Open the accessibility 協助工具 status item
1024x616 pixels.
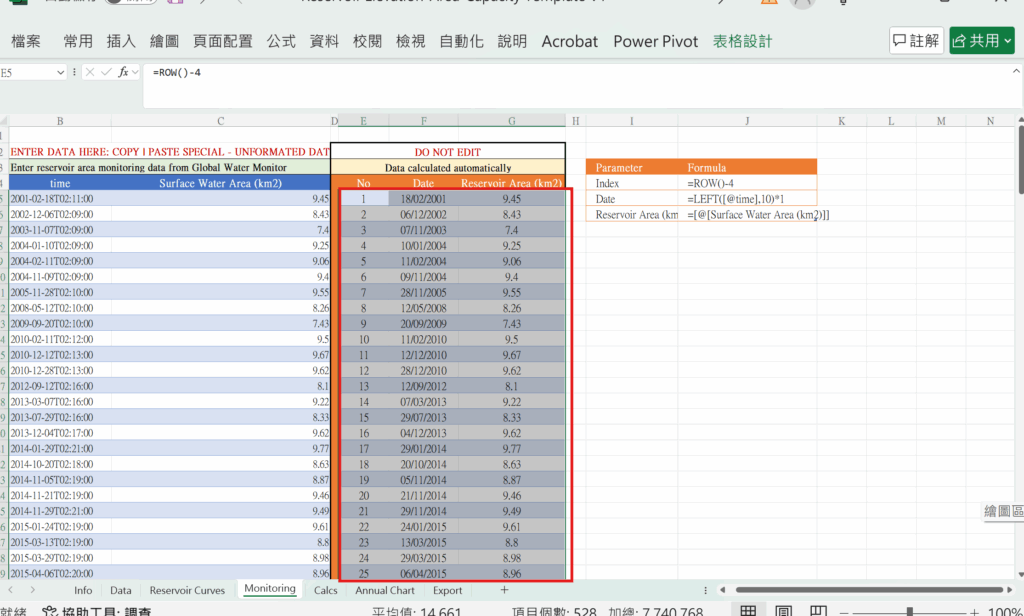(x=97, y=611)
